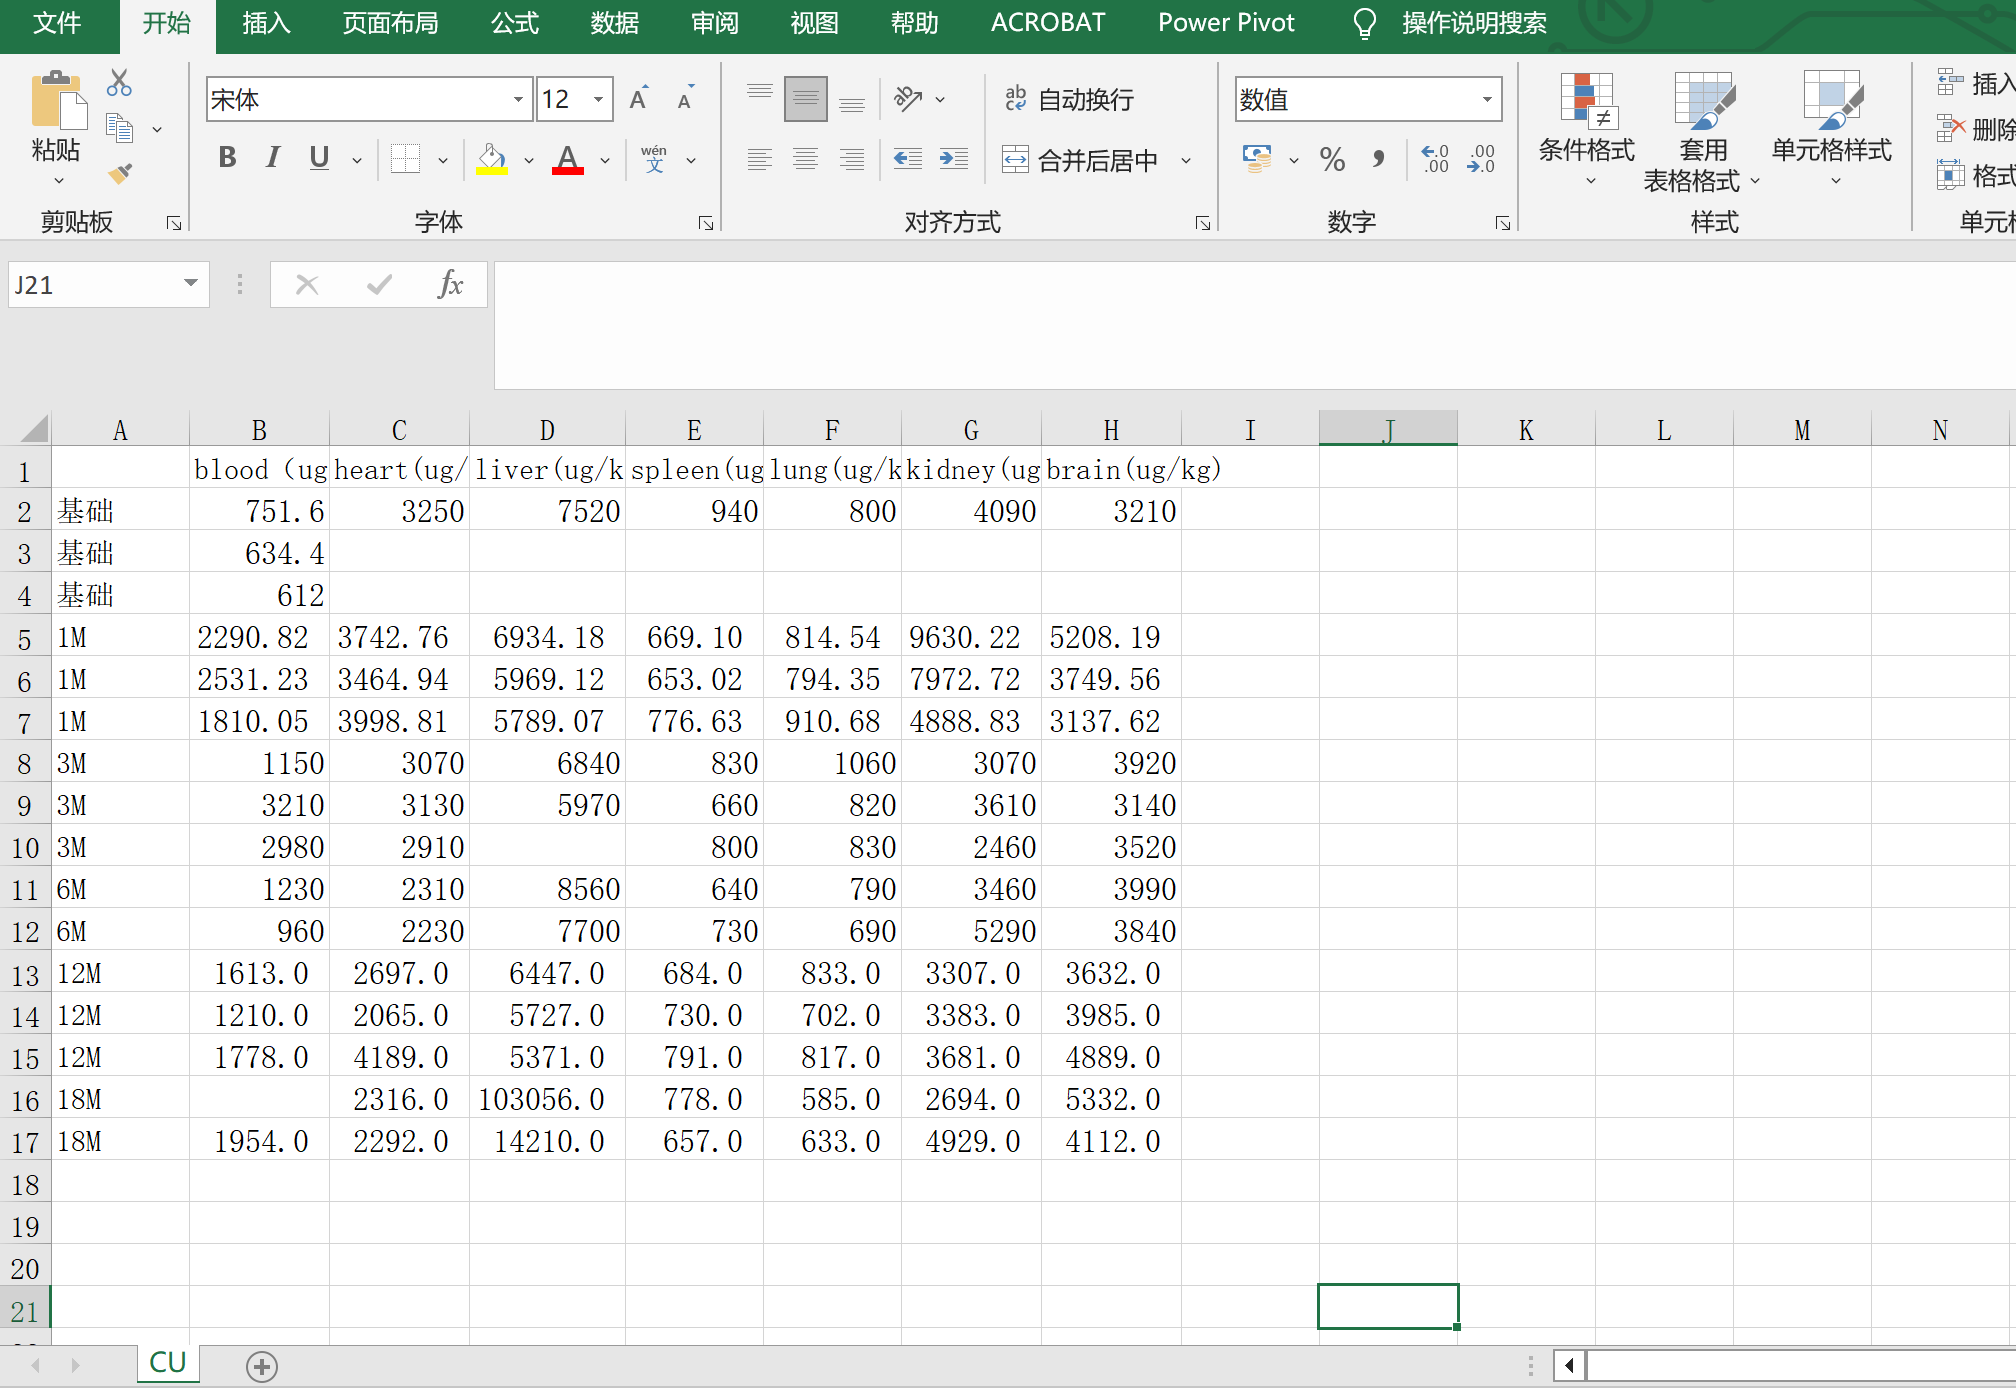2016x1388 pixels.
Task: Click the Copy icon
Action: tap(119, 128)
